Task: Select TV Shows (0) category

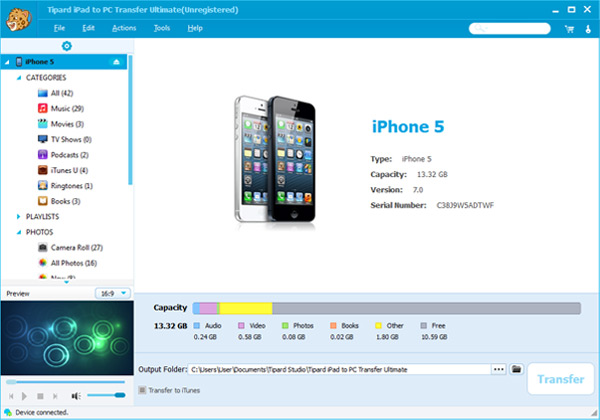Action: pos(65,139)
